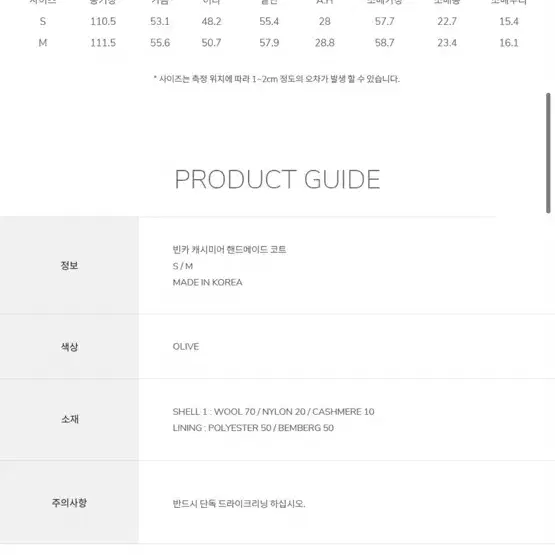Click the LINING polyester bemberg line
Screen dimensions: 555x555
(253, 428)
